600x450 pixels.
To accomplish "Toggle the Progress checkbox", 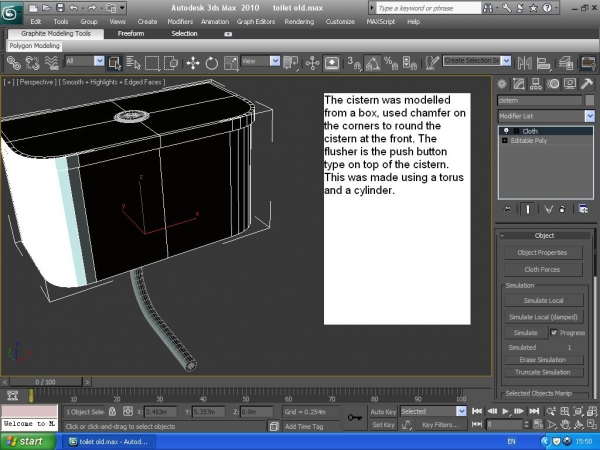I will 554,333.
